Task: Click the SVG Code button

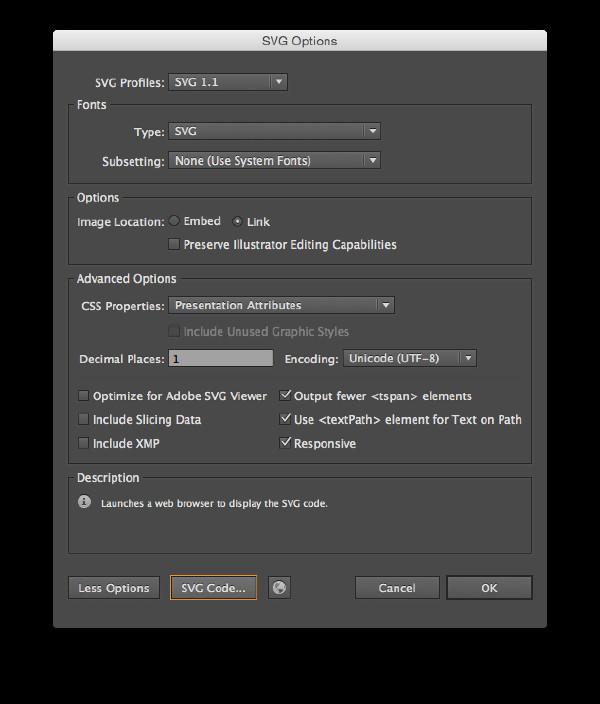Action: pyautogui.click(x=213, y=588)
